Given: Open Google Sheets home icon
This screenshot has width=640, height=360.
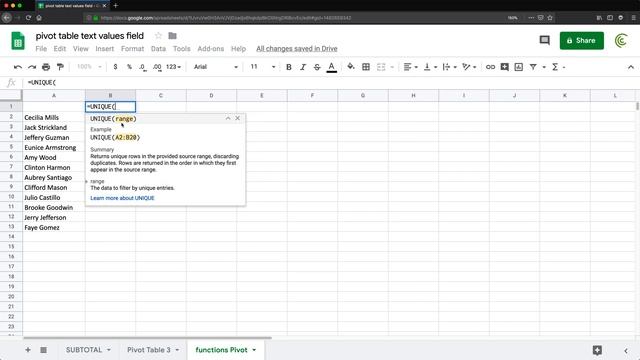Looking at the screenshot, I should (18, 41).
